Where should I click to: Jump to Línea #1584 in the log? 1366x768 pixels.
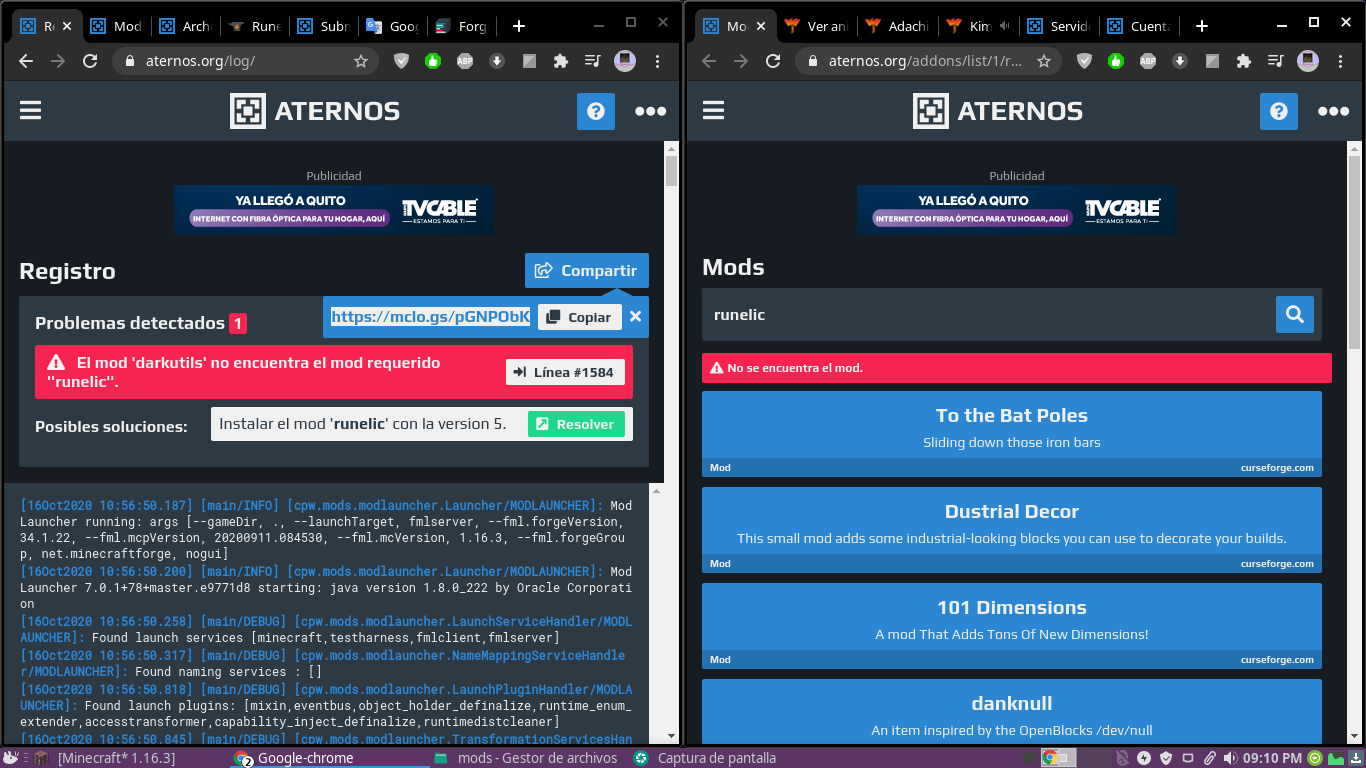click(565, 372)
